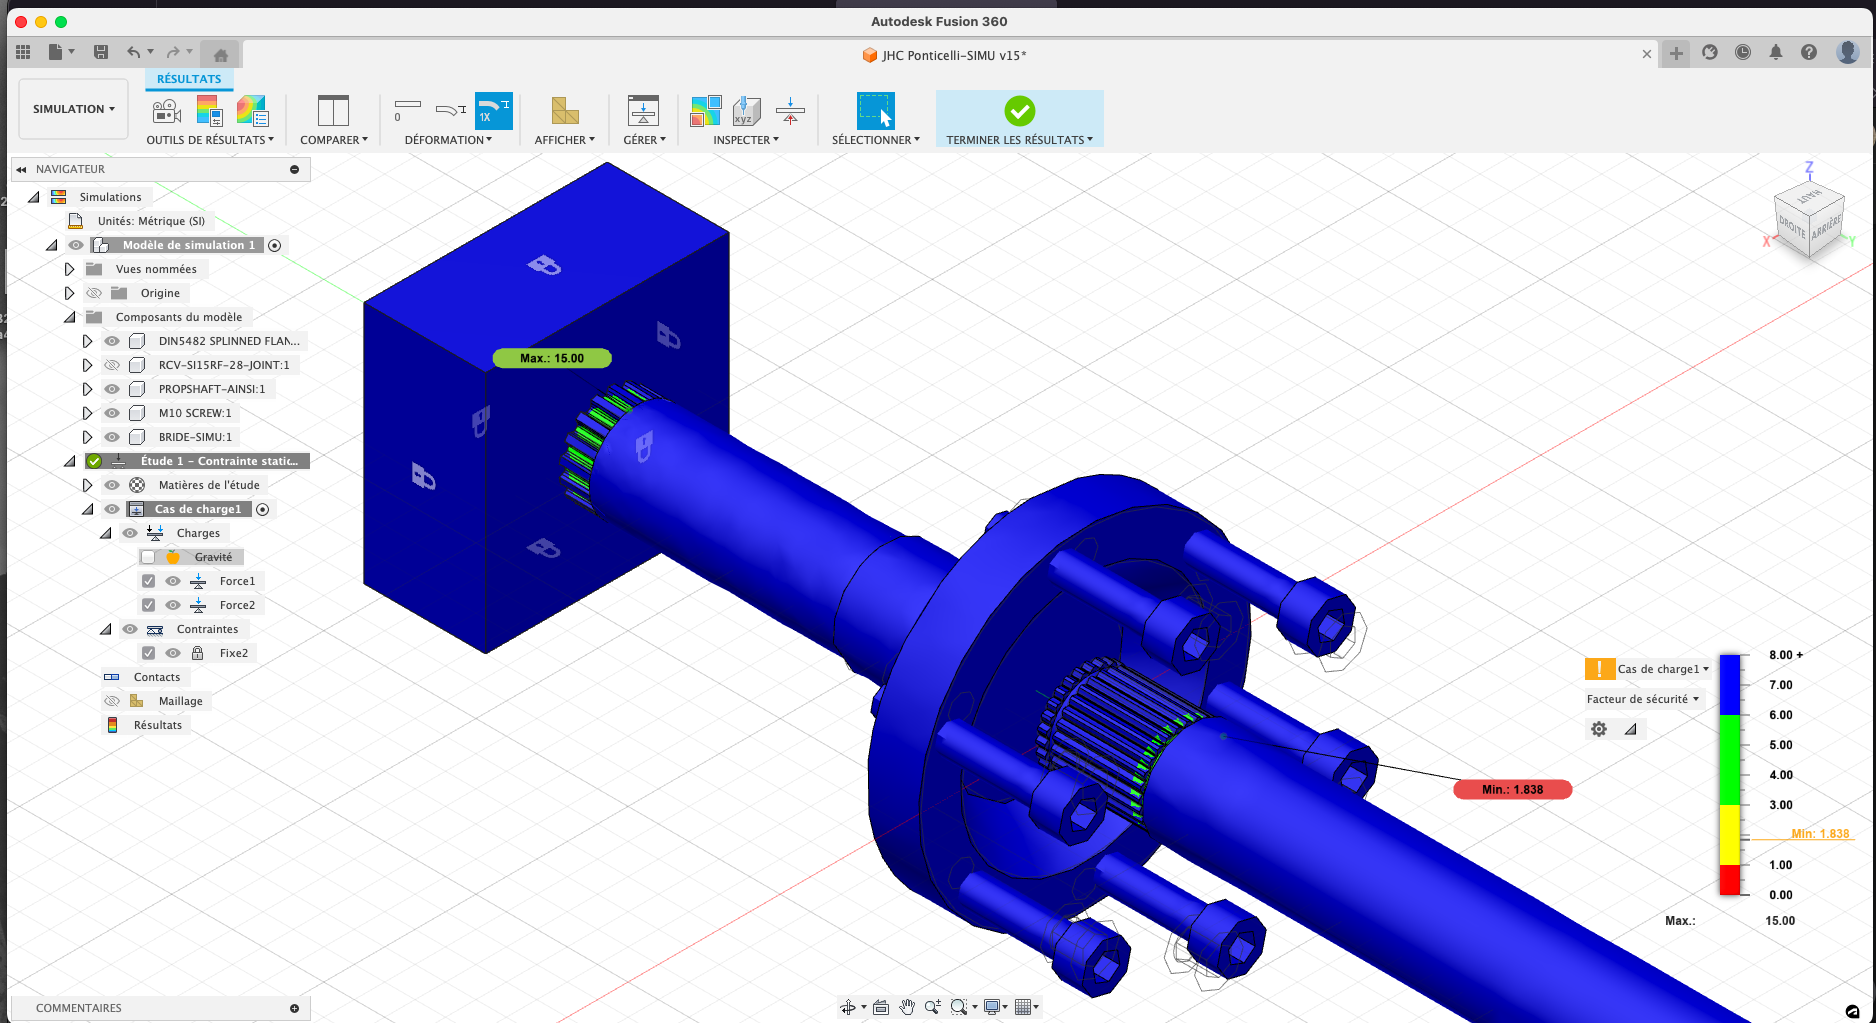Click the safety factor color legend bar

(1729, 775)
